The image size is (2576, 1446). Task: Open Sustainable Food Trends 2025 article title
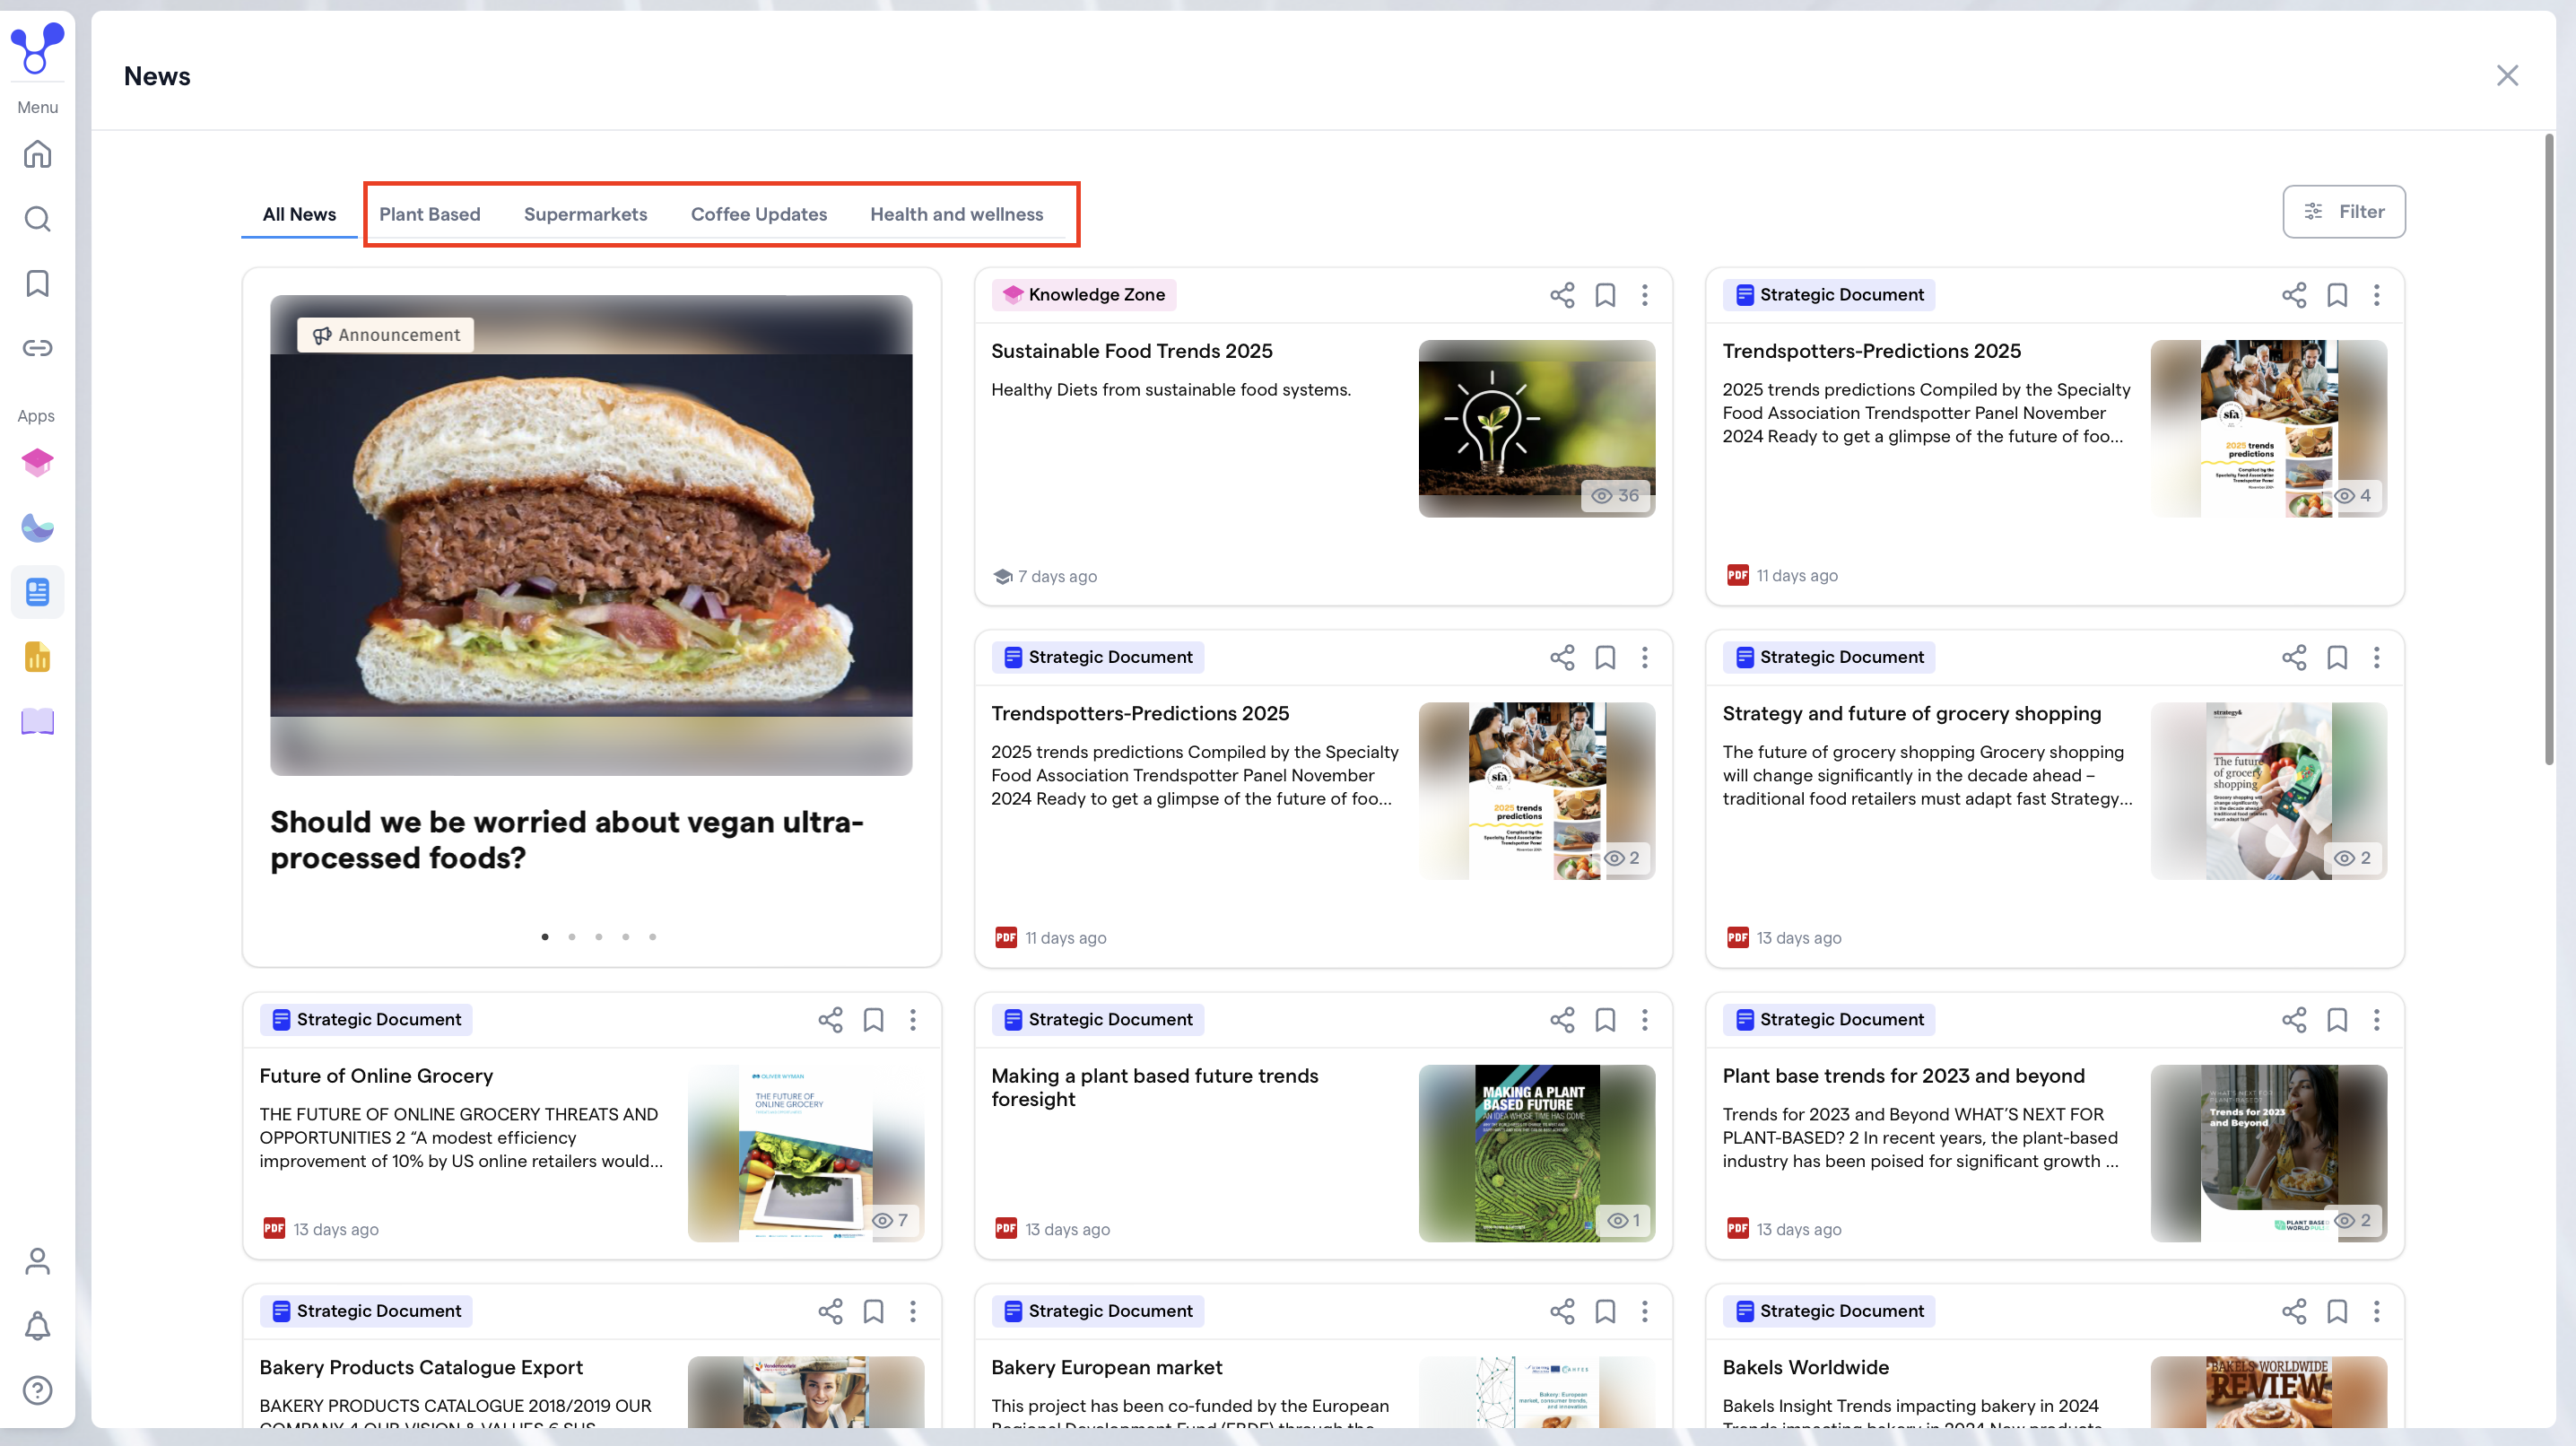(x=1132, y=351)
